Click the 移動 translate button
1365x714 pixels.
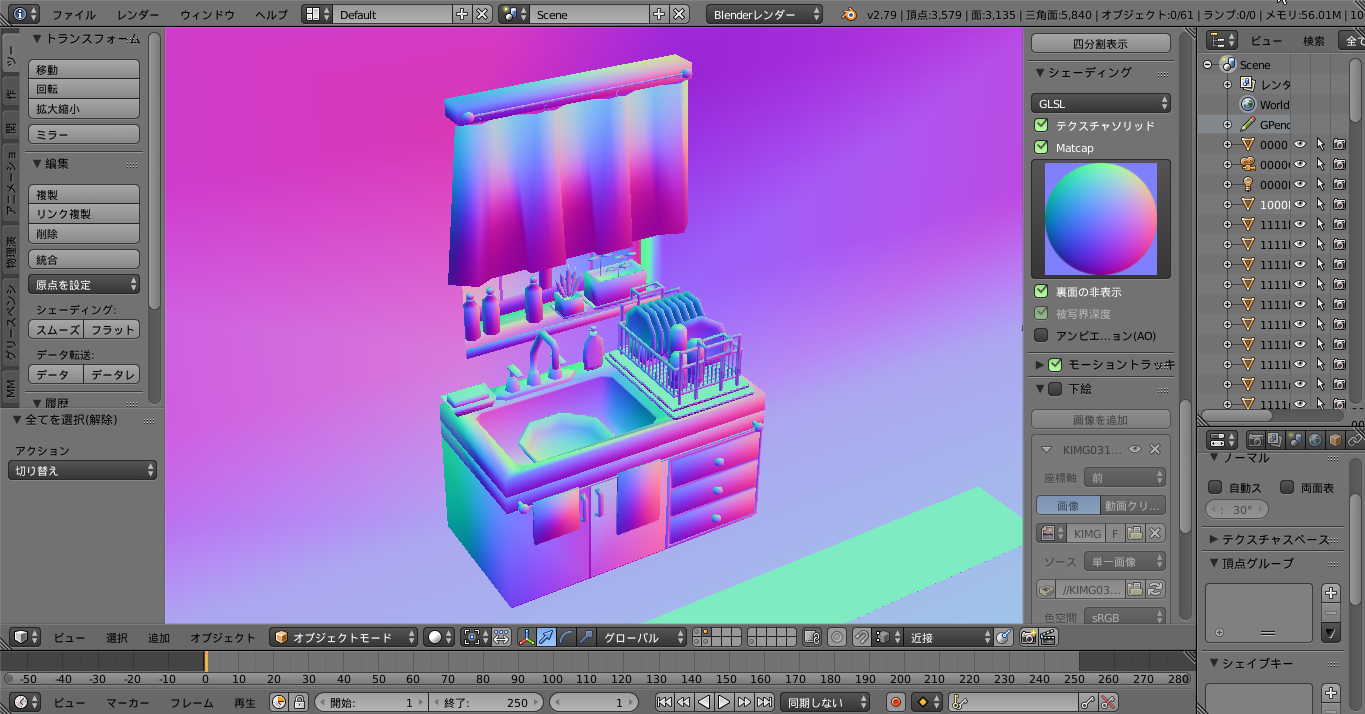pos(84,69)
